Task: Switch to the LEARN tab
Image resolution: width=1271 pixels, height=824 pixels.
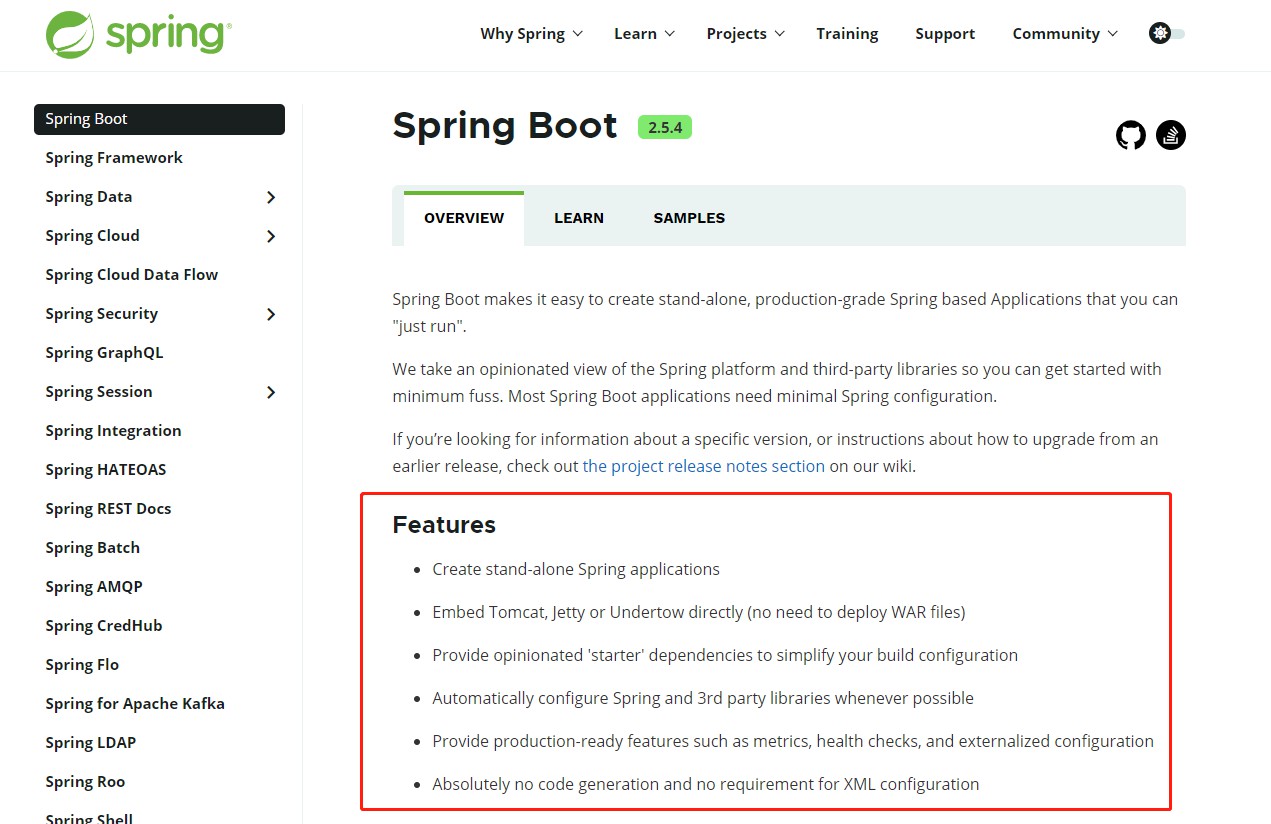Action: (579, 218)
